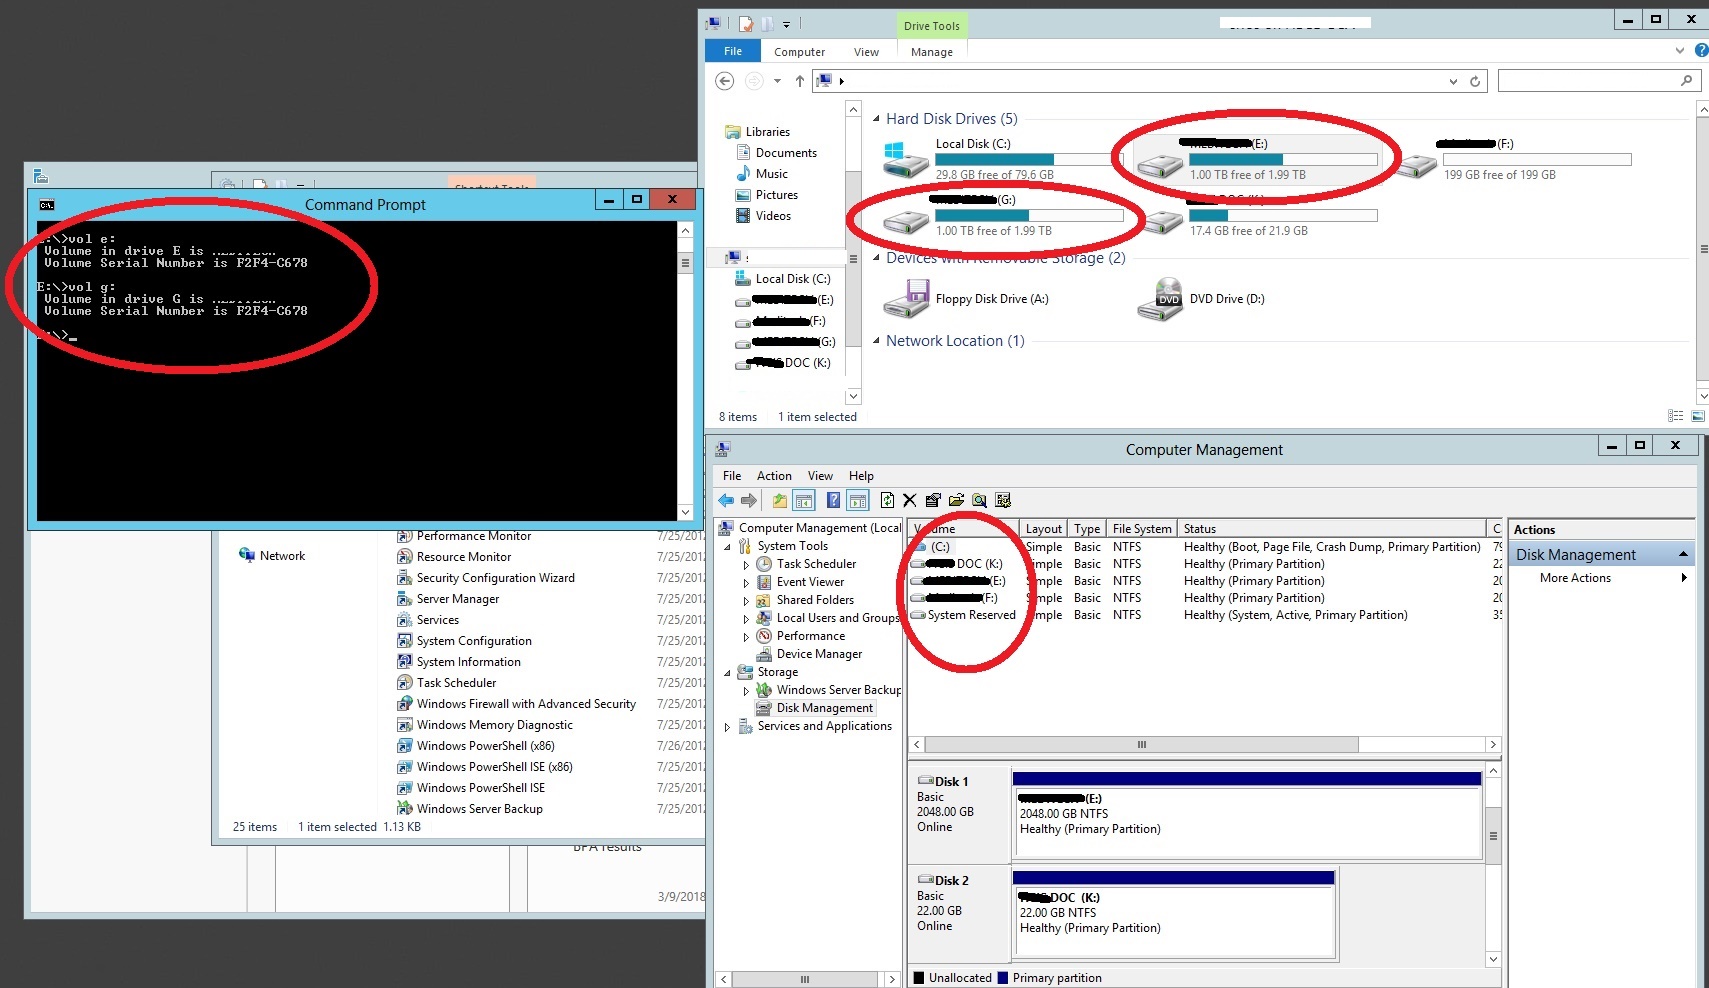Click Explorer's blue File button
The height and width of the screenshot is (988, 1709).
pyautogui.click(x=733, y=51)
